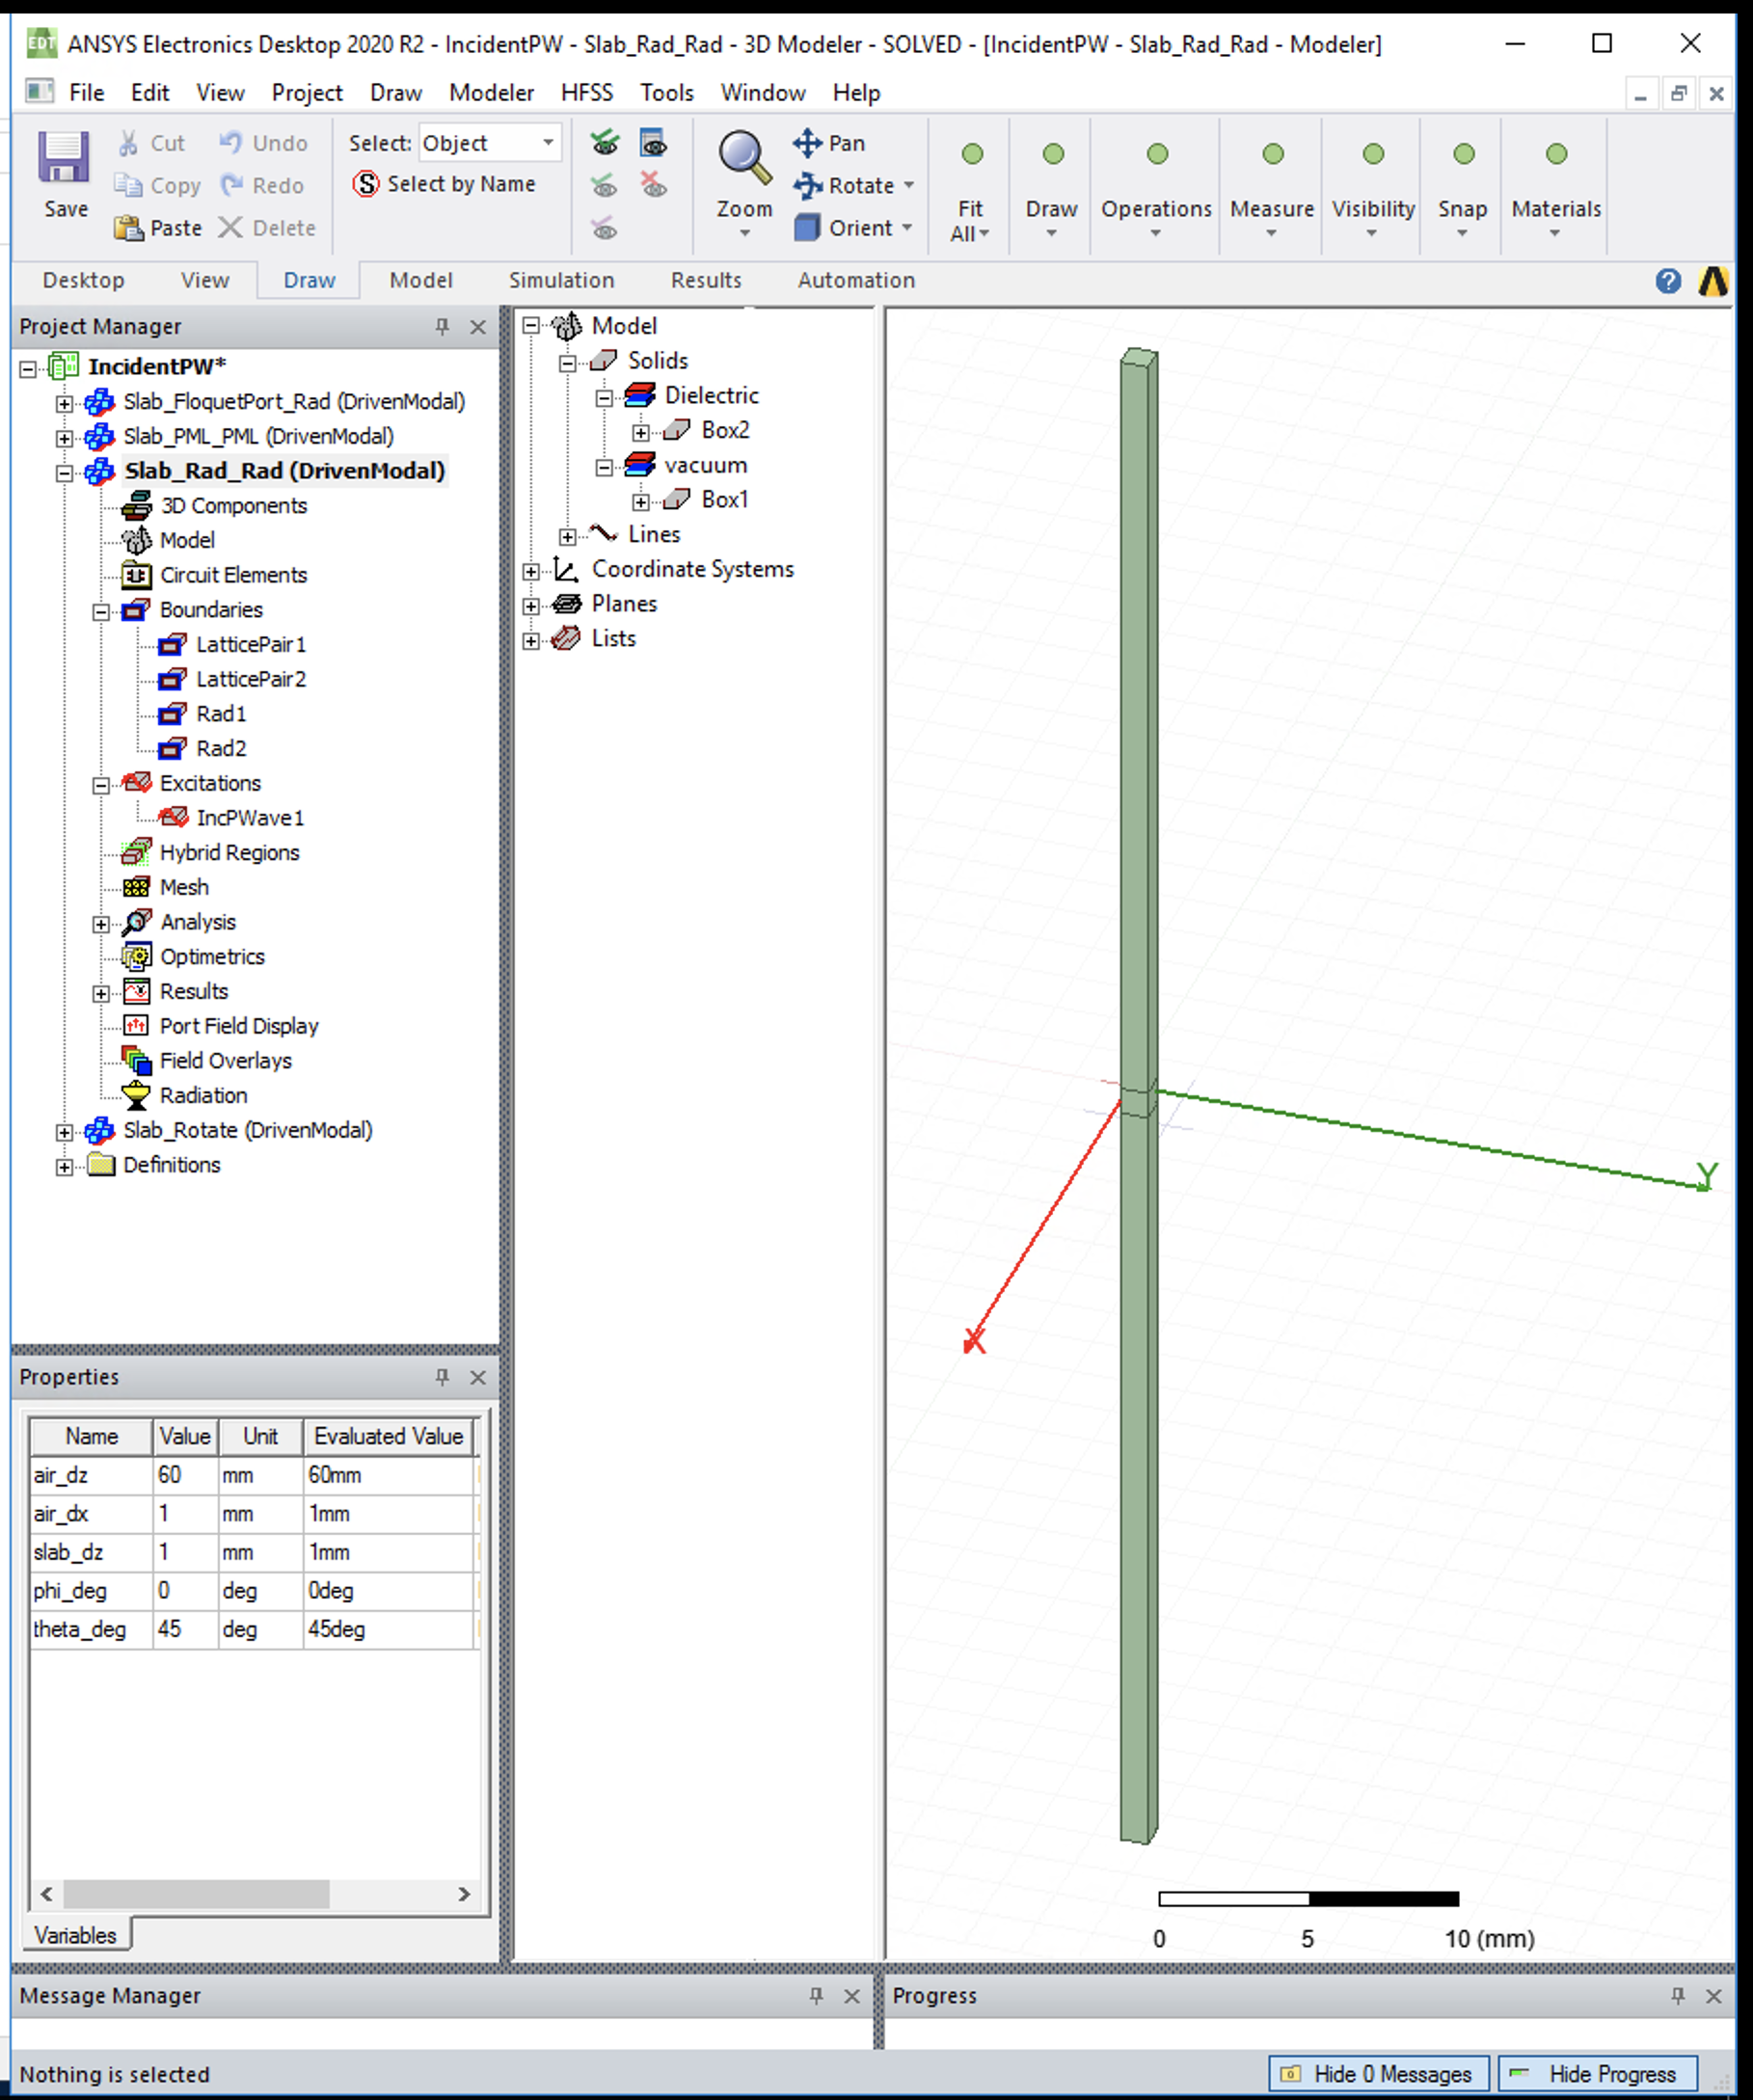Viewport: 1753px width, 2100px height.
Task: Toggle the hide-selected-objects red eye icon
Action: tap(653, 185)
